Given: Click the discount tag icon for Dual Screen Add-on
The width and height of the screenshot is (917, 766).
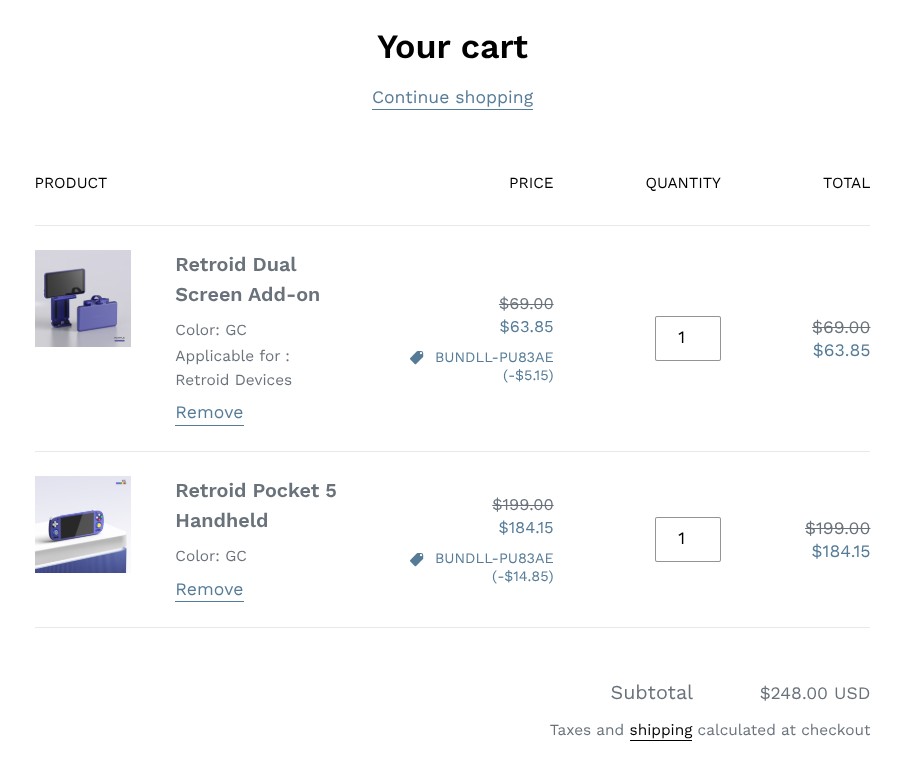Looking at the screenshot, I should (417, 357).
